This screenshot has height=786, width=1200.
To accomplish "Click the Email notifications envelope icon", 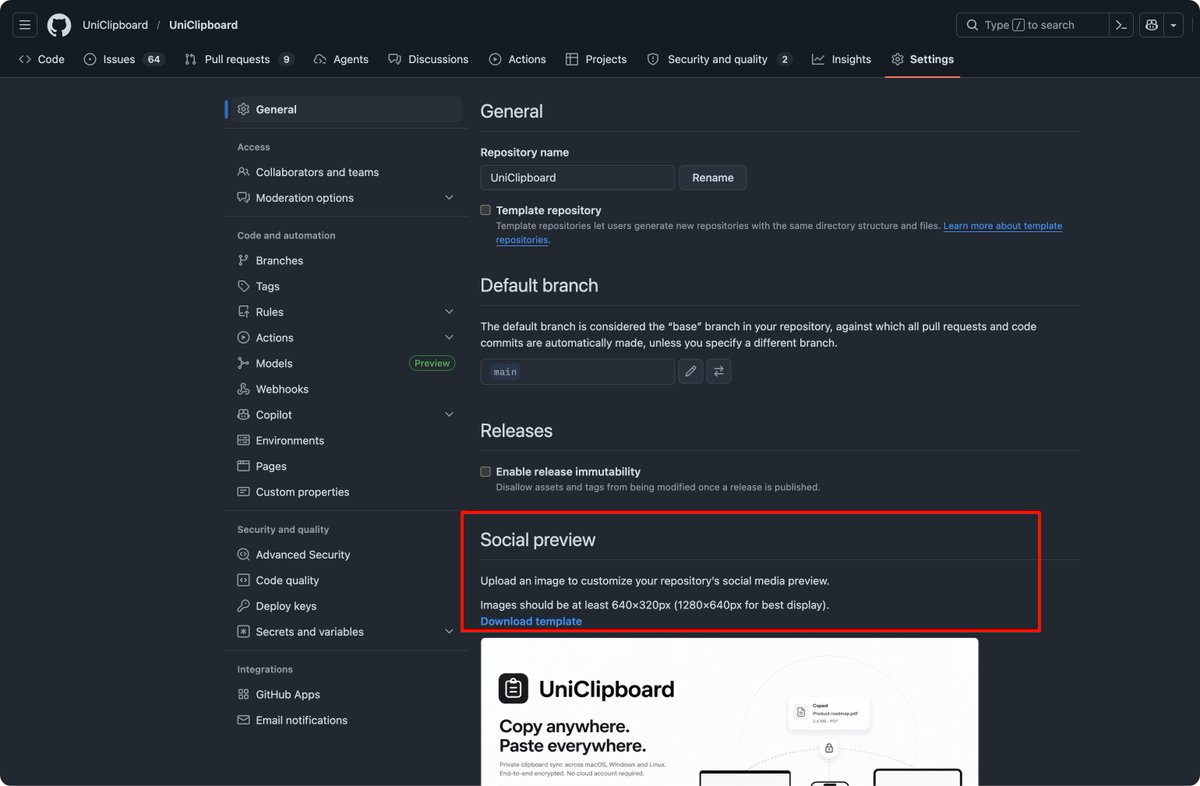I will (x=243, y=720).
